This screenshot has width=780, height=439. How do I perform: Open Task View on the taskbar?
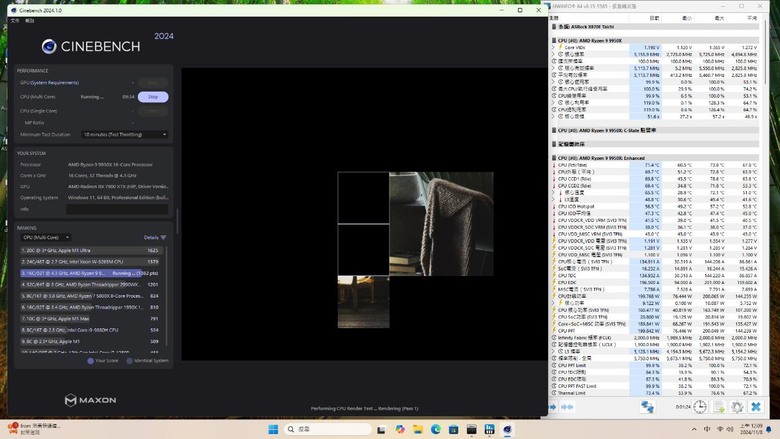(381, 430)
